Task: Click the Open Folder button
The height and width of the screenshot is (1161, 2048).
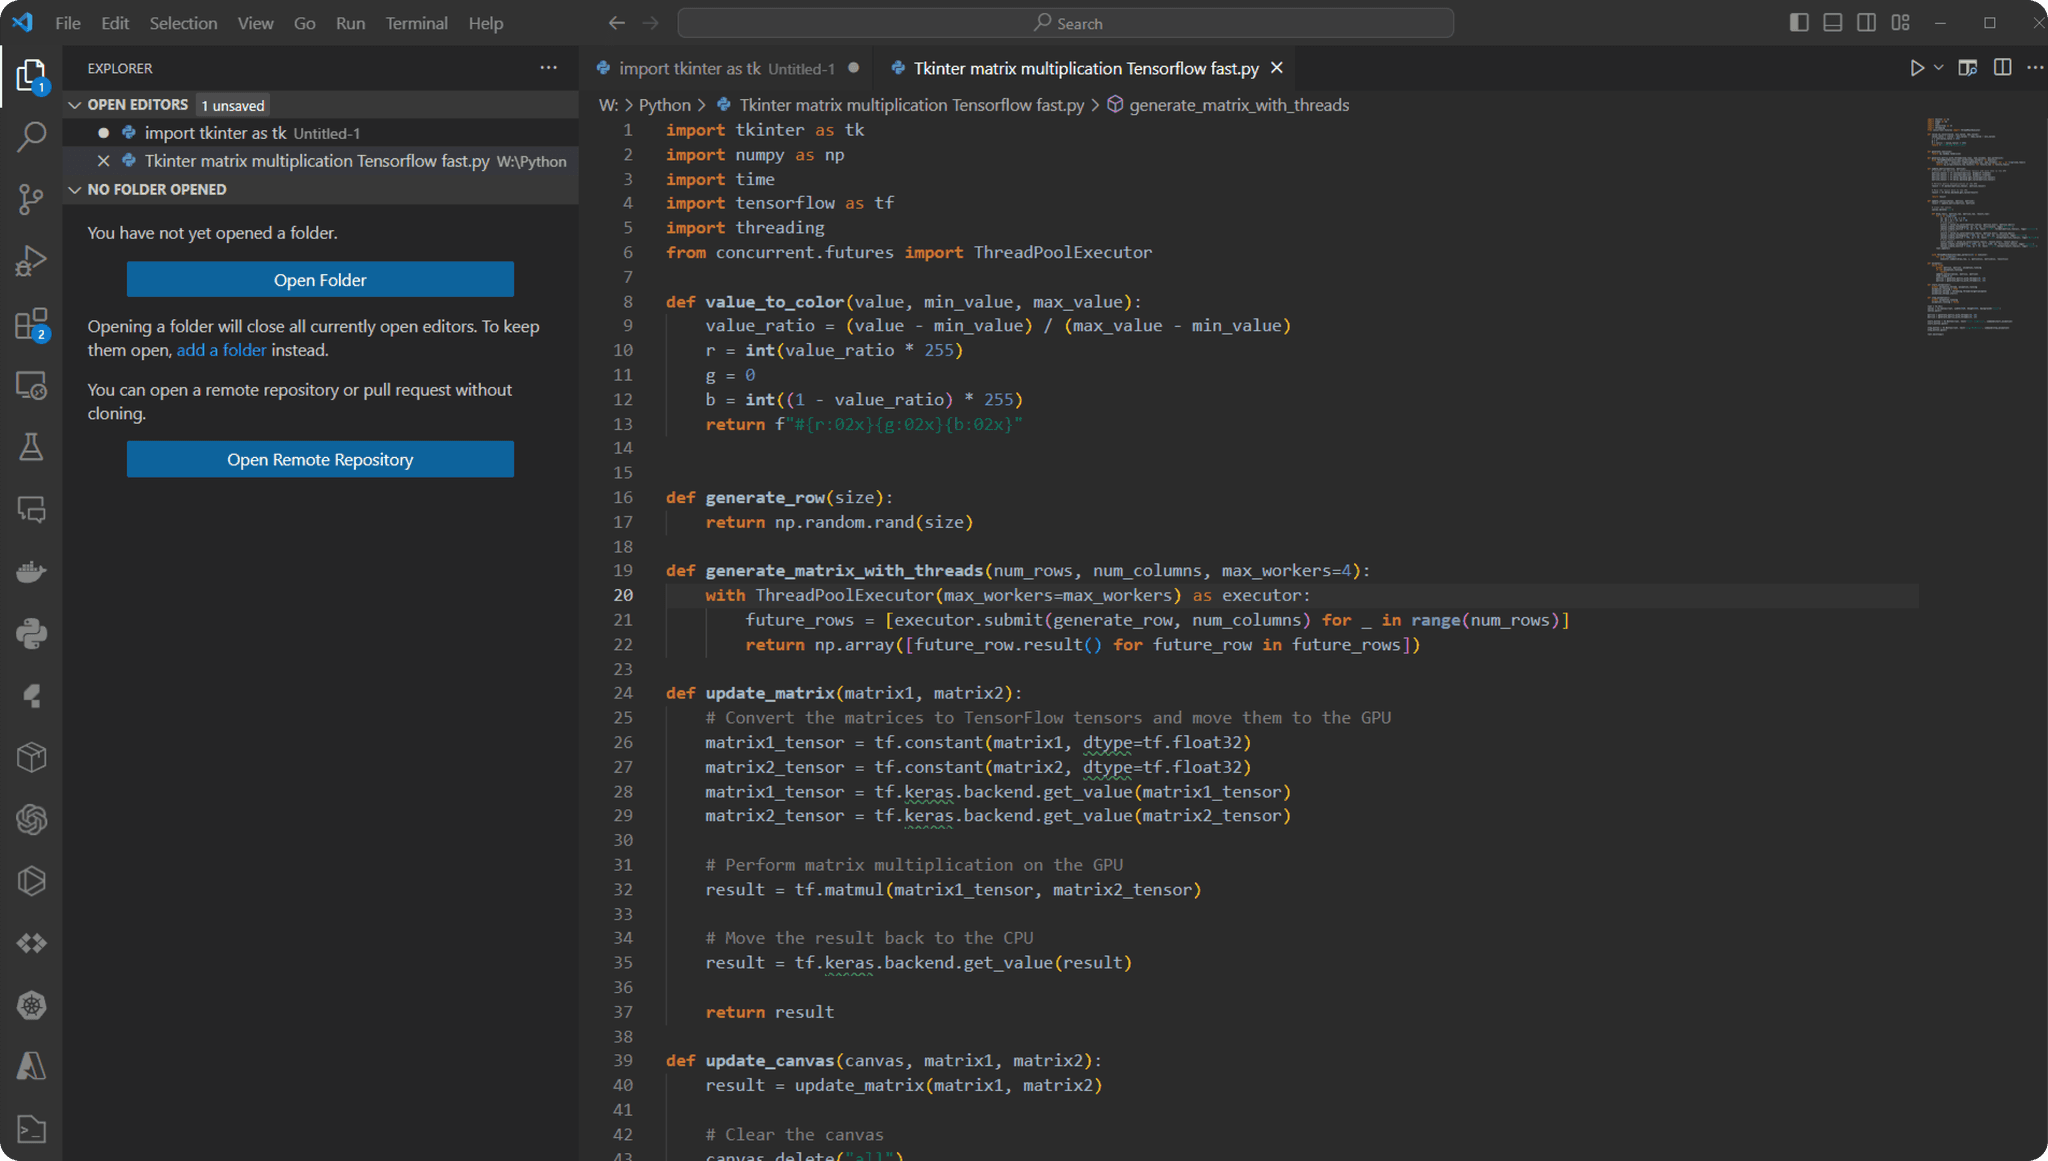Action: [320, 280]
